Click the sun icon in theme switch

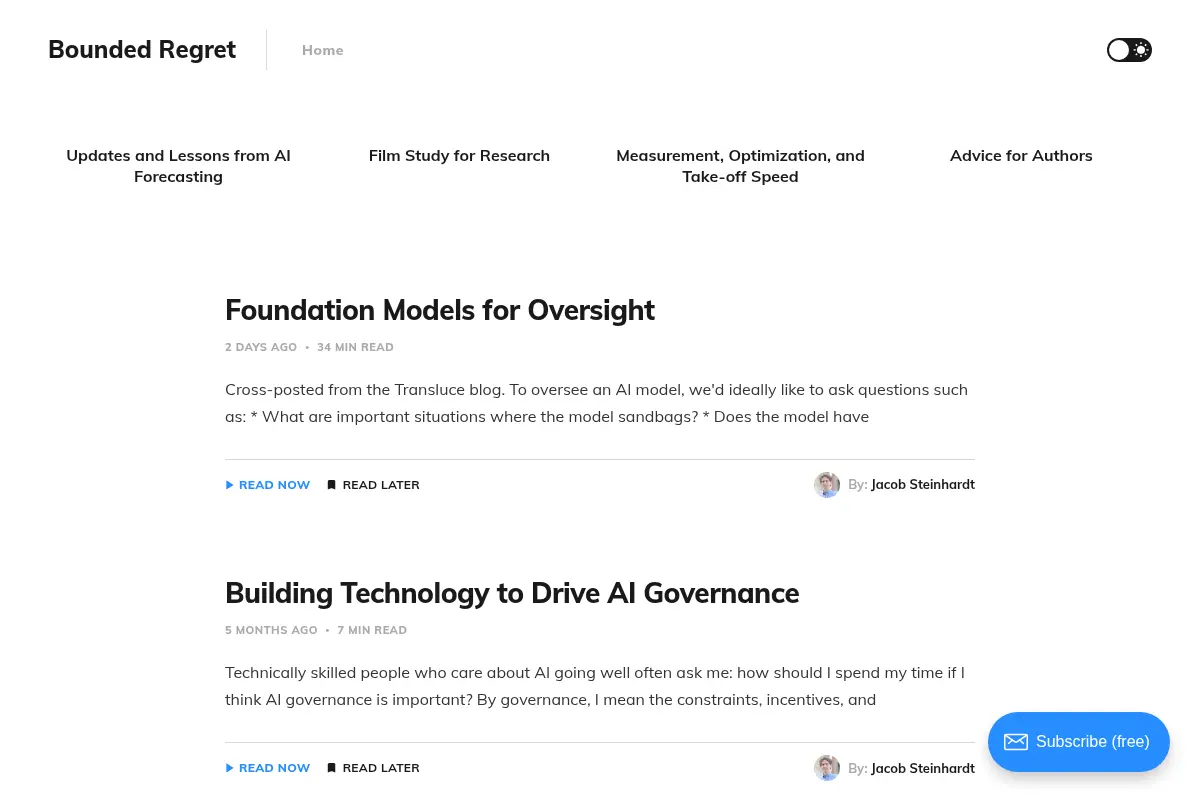1140,50
